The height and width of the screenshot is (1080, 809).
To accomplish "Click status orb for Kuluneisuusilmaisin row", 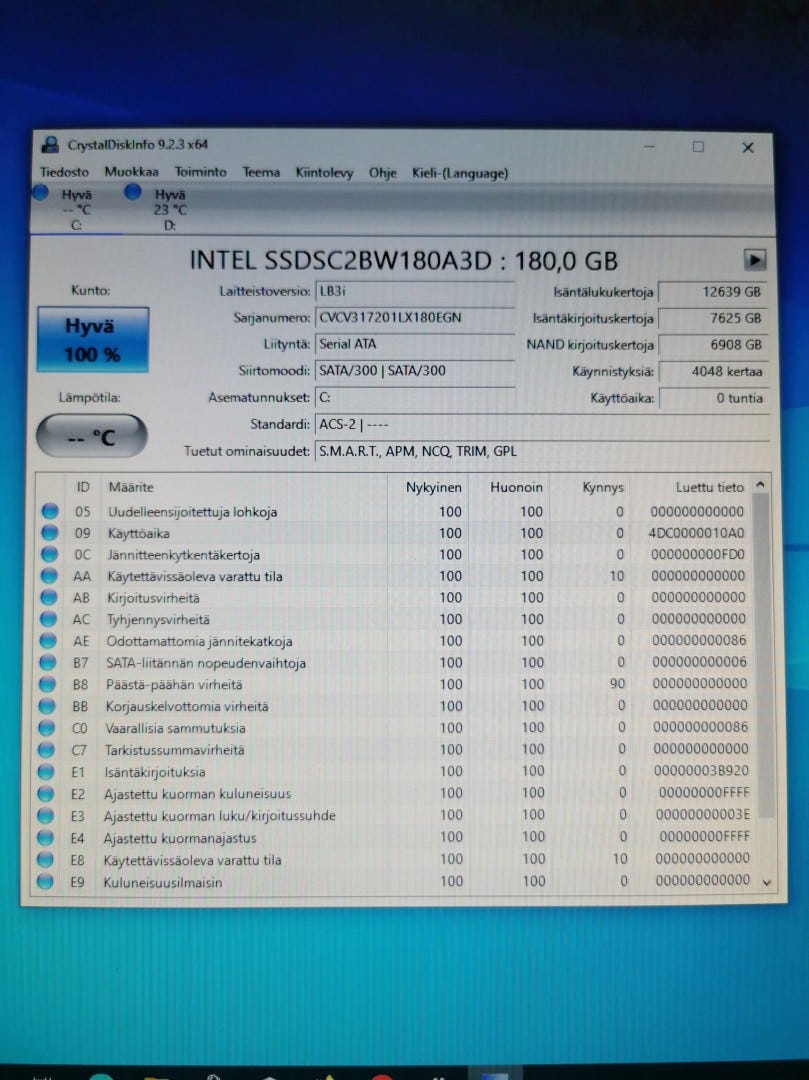I will tap(46, 882).
